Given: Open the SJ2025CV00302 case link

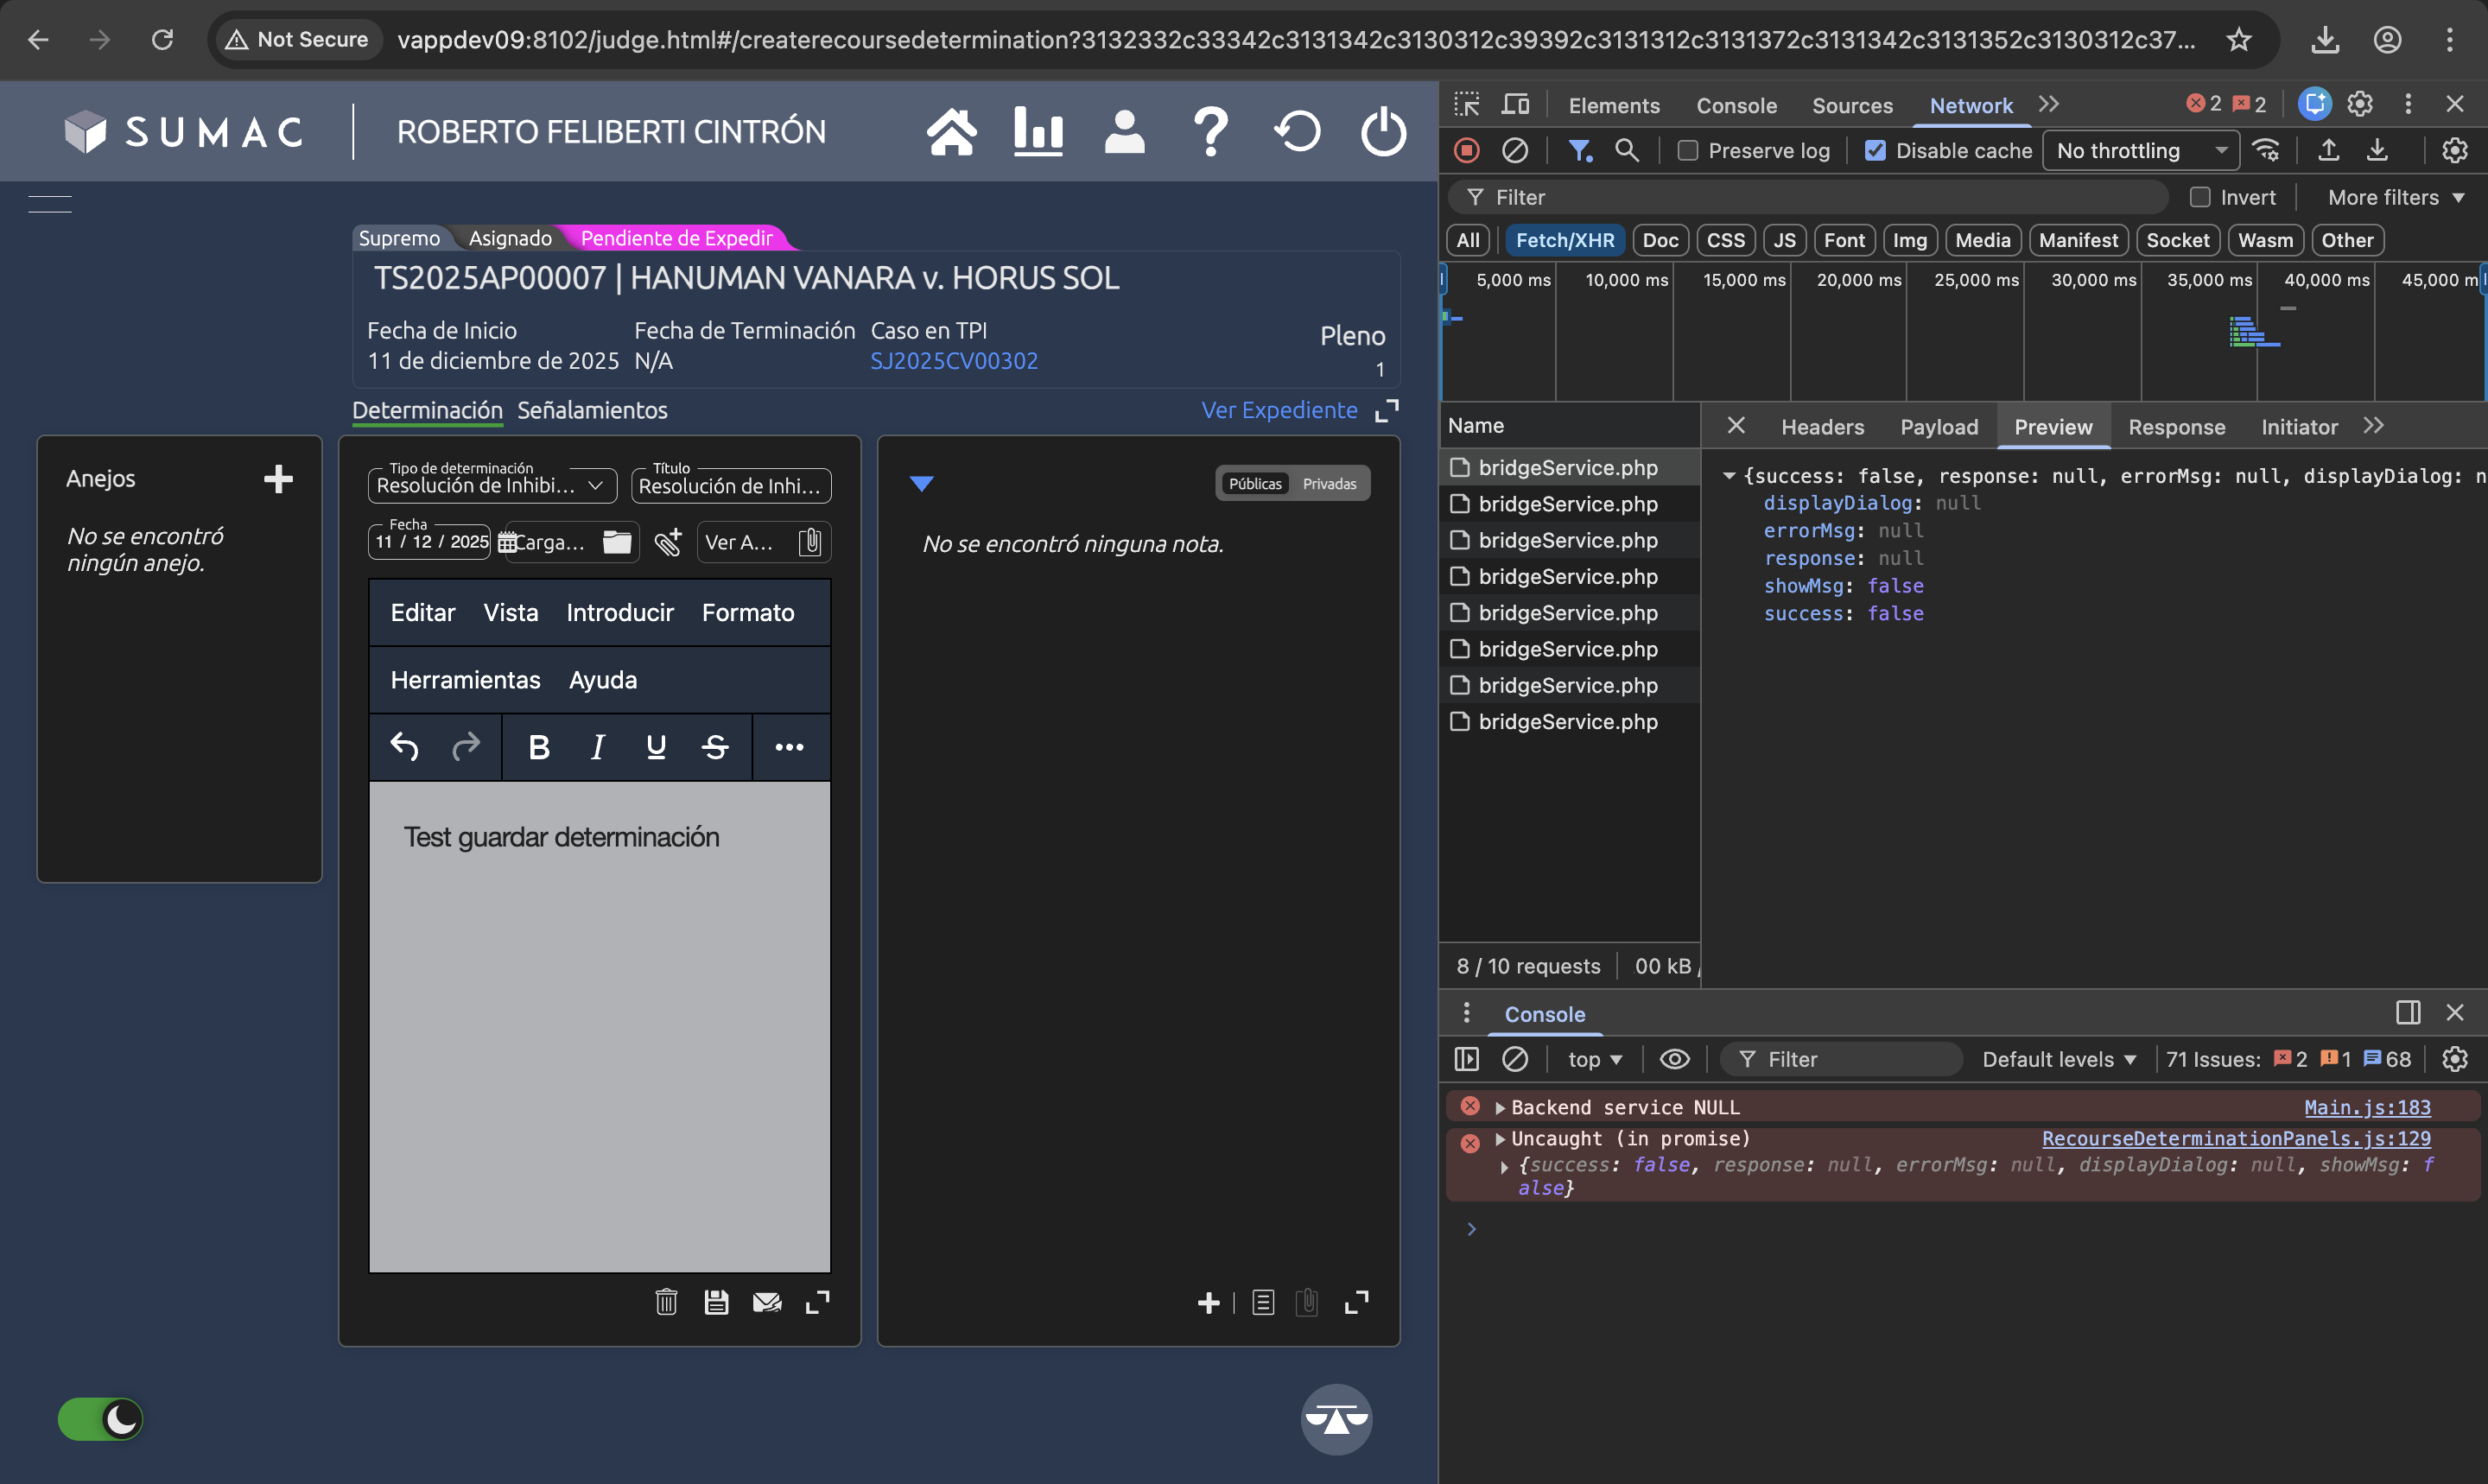Looking at the screenshot, I should [x=954, y=361].
